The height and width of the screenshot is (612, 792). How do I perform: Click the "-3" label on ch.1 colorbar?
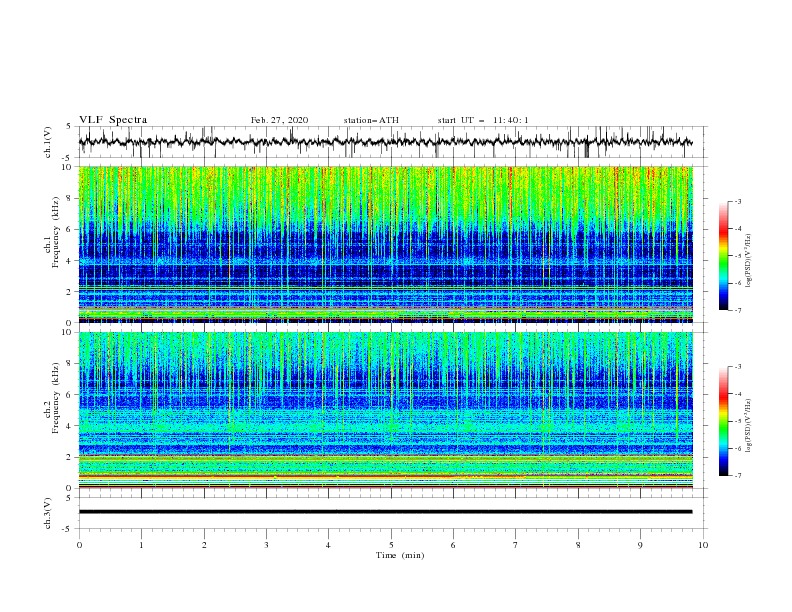pyautogui.click(x=737, y=201)
